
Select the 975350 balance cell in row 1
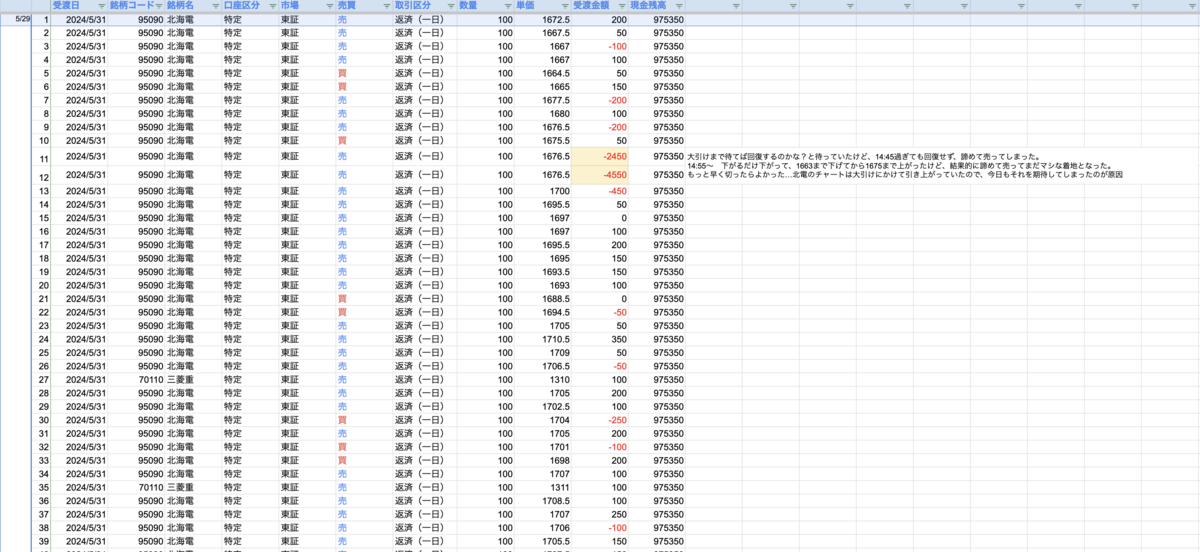tap(657, 20)
